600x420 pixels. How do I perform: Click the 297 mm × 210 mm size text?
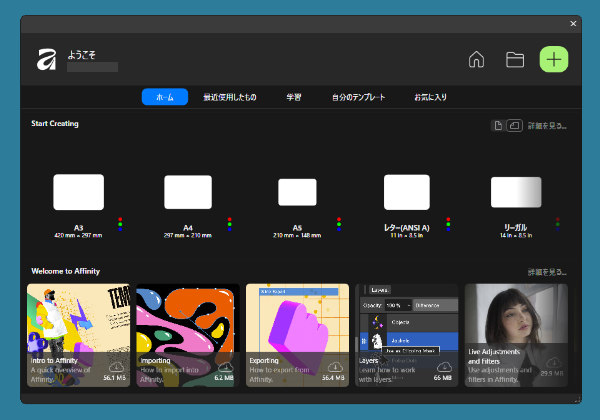pyautogui.click(x=188, y=236)
